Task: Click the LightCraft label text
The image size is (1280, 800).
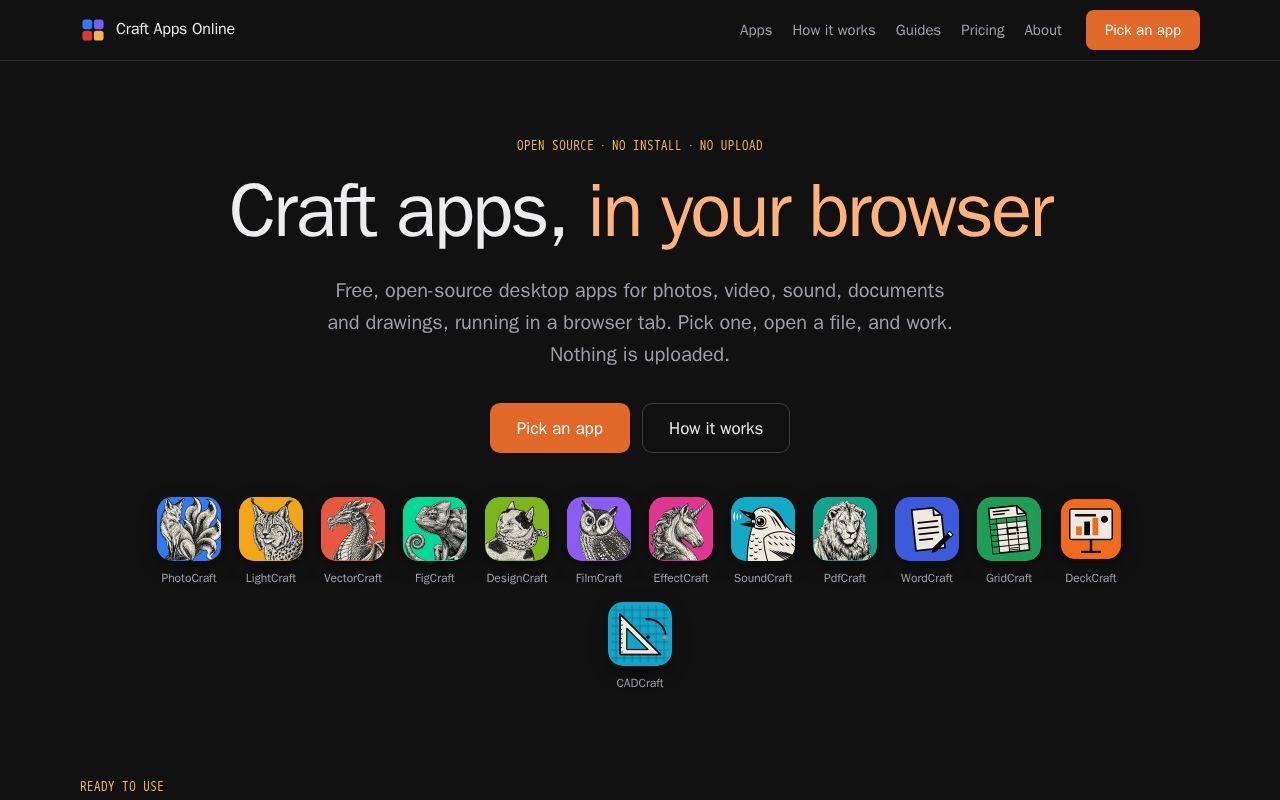Action: click(x=271, y=578)
